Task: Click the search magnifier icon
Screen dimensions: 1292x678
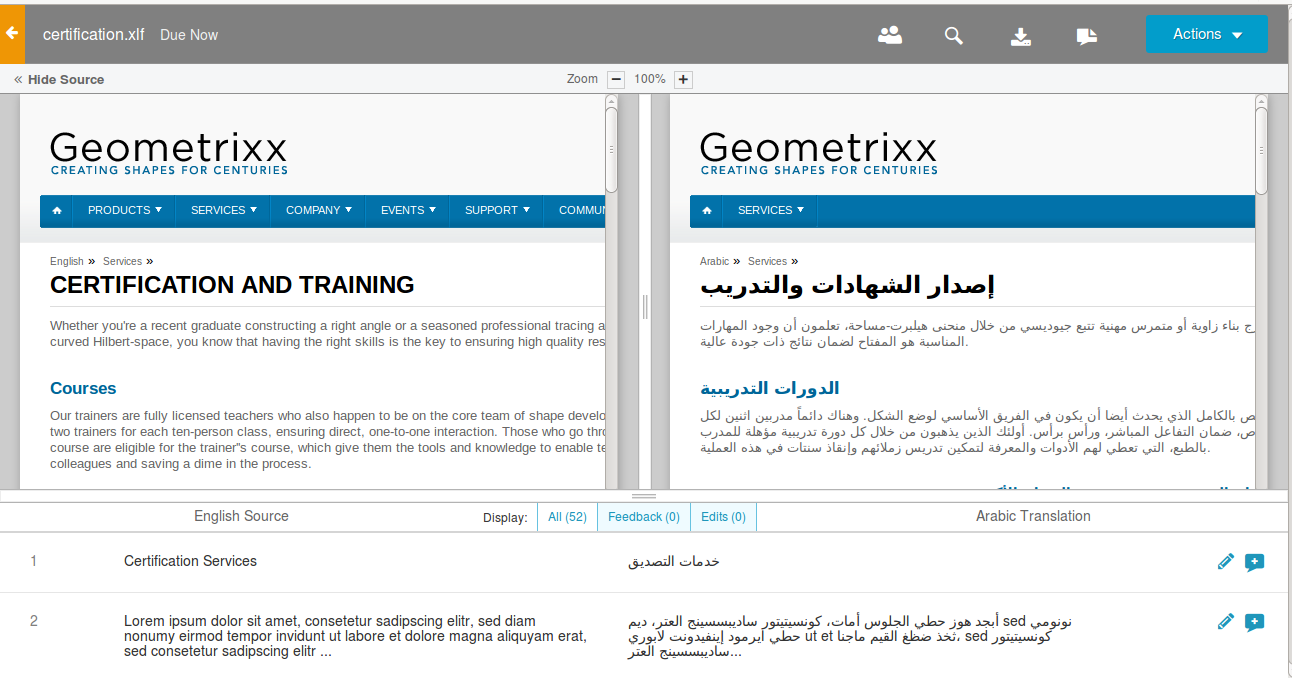Action: tap(954, 36)
